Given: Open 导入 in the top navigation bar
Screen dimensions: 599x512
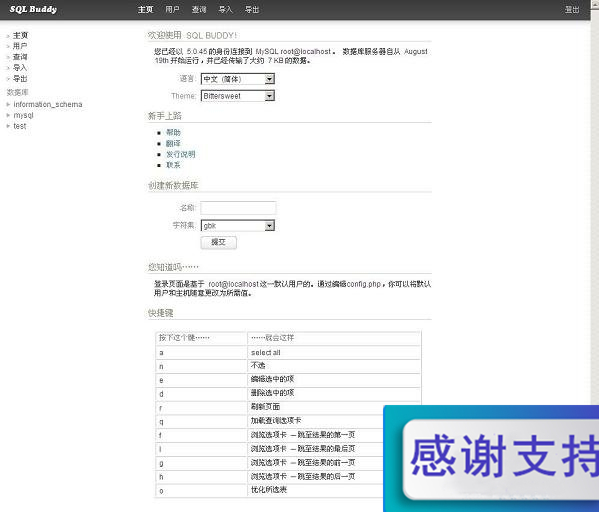Looking at the screenshot, I should (225, 10).
